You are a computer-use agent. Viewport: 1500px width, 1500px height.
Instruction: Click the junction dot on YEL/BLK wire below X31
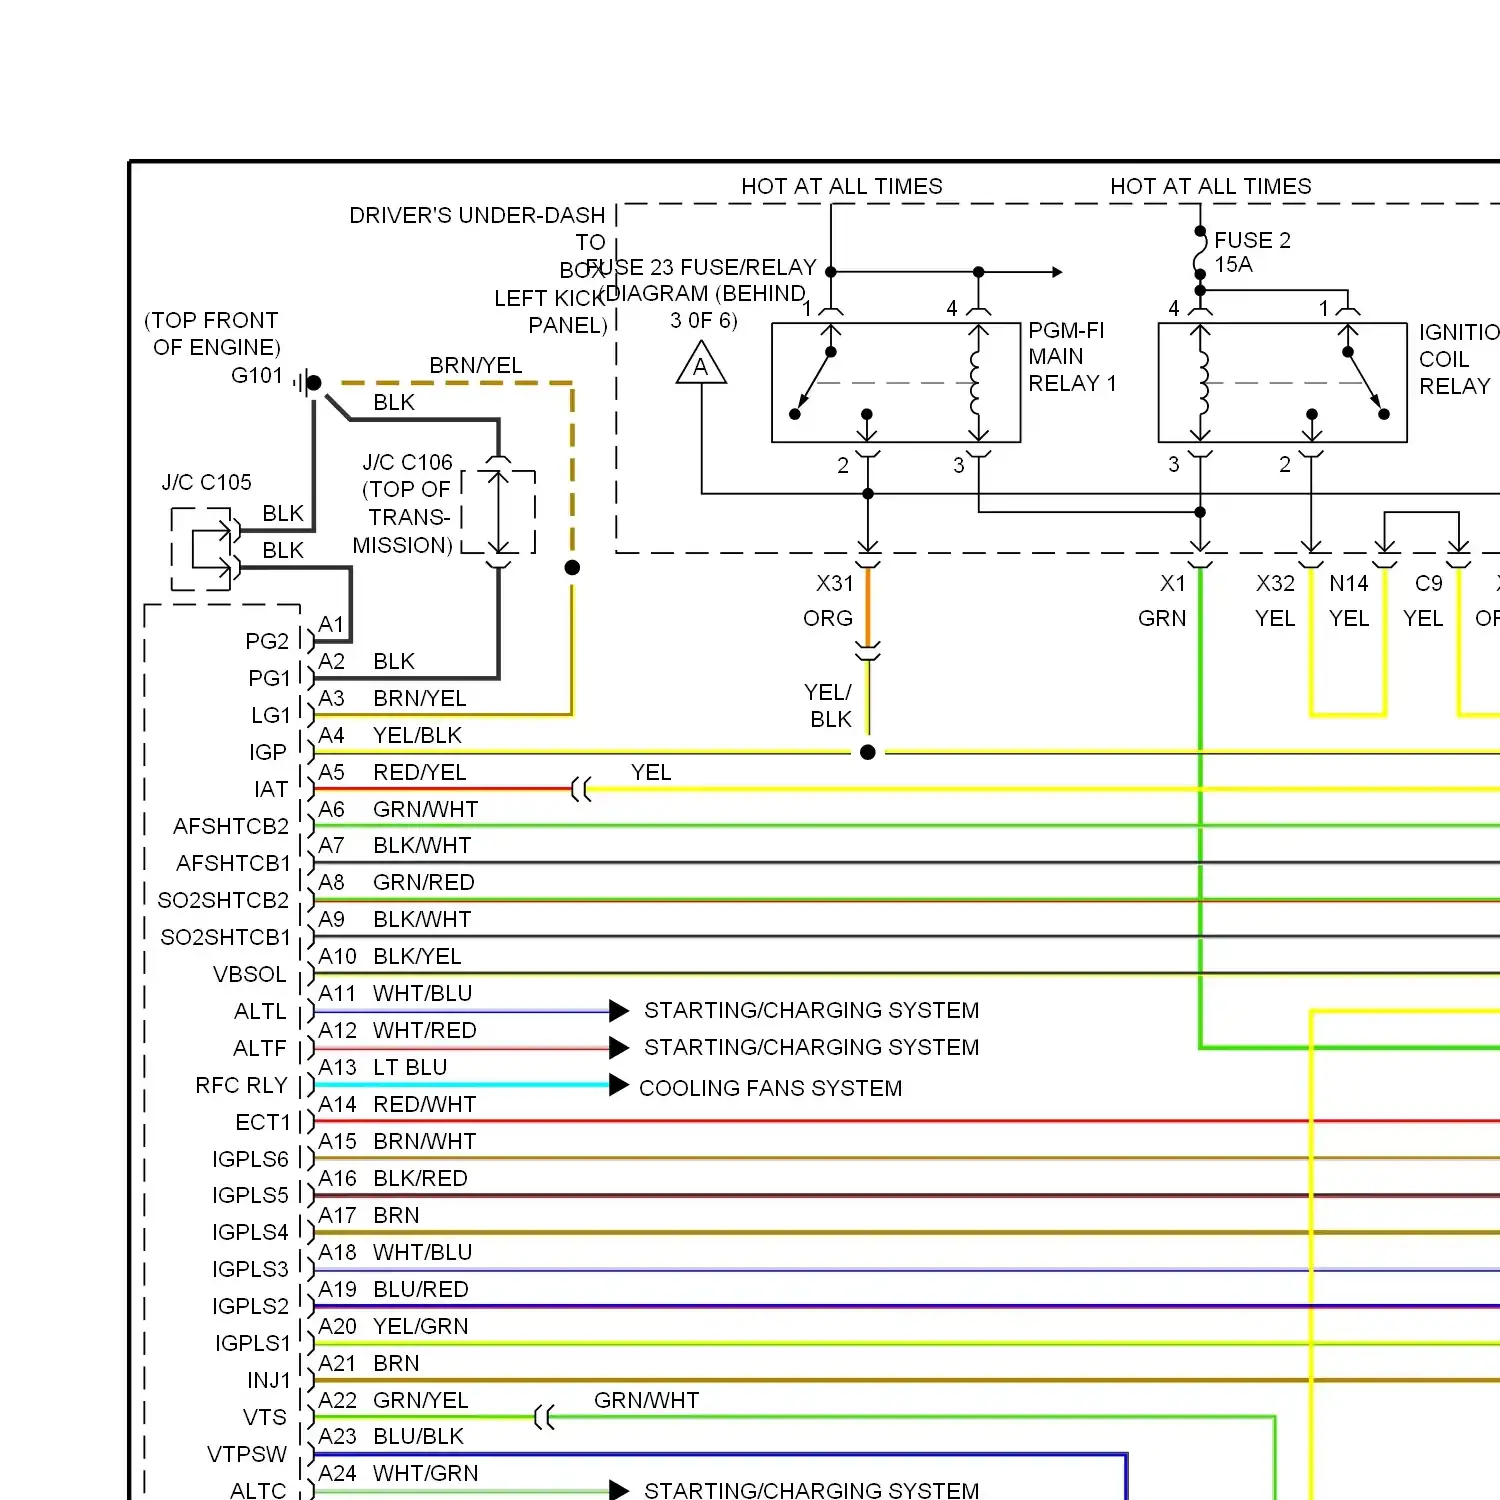point(868,752)
